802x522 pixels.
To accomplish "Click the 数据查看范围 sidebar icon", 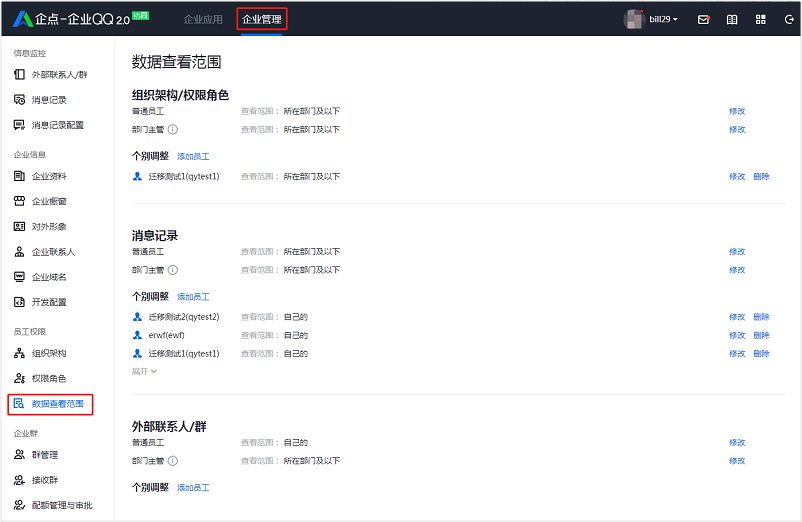I will 19,404.
